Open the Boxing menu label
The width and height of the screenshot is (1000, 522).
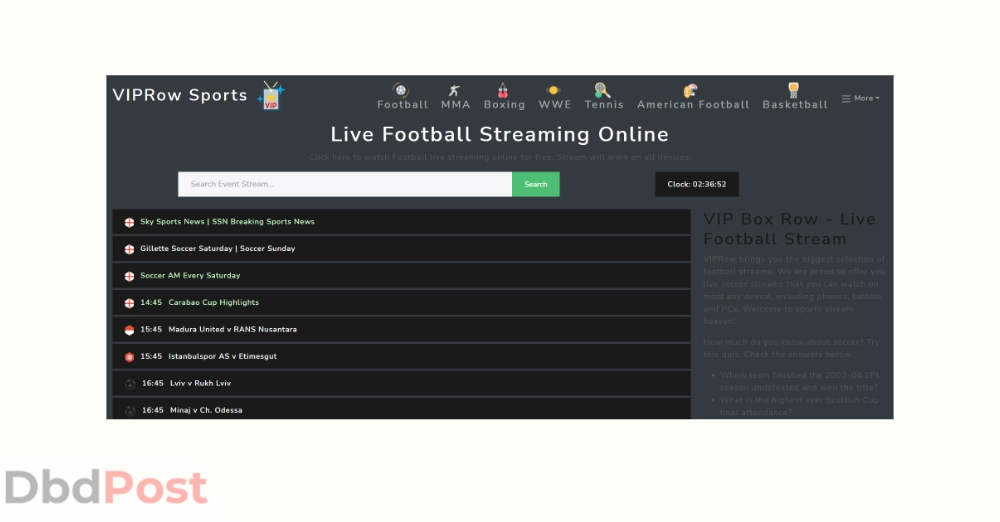click(x=504, y=105)
